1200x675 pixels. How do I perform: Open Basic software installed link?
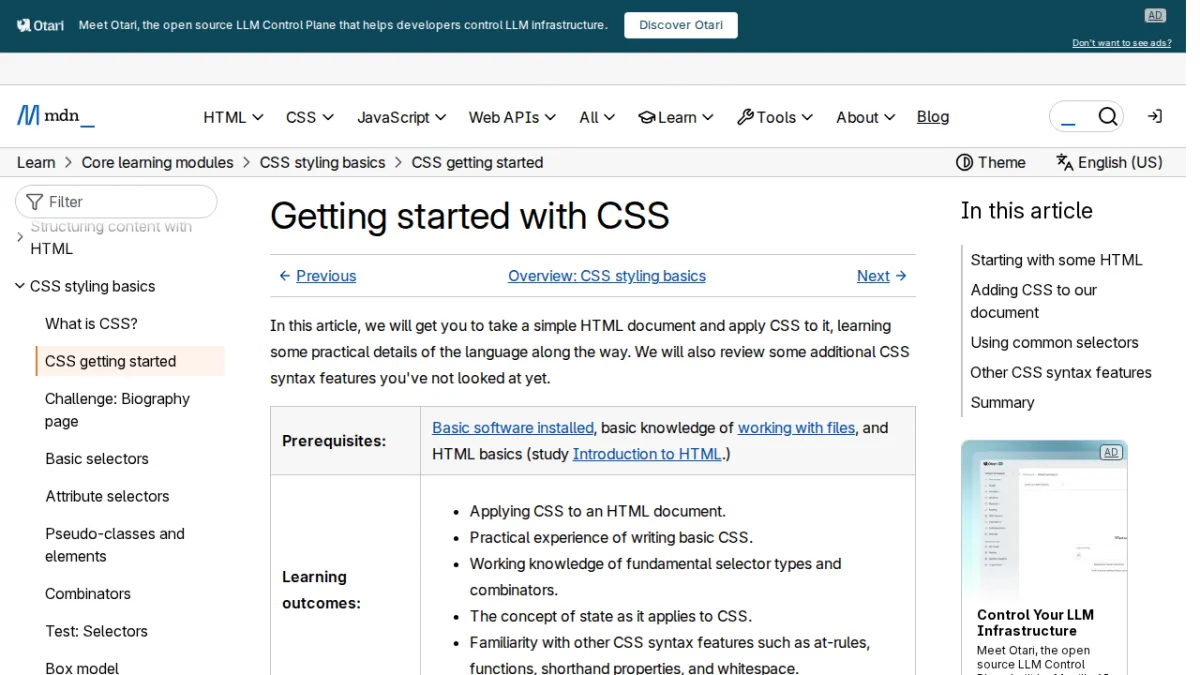513,428
